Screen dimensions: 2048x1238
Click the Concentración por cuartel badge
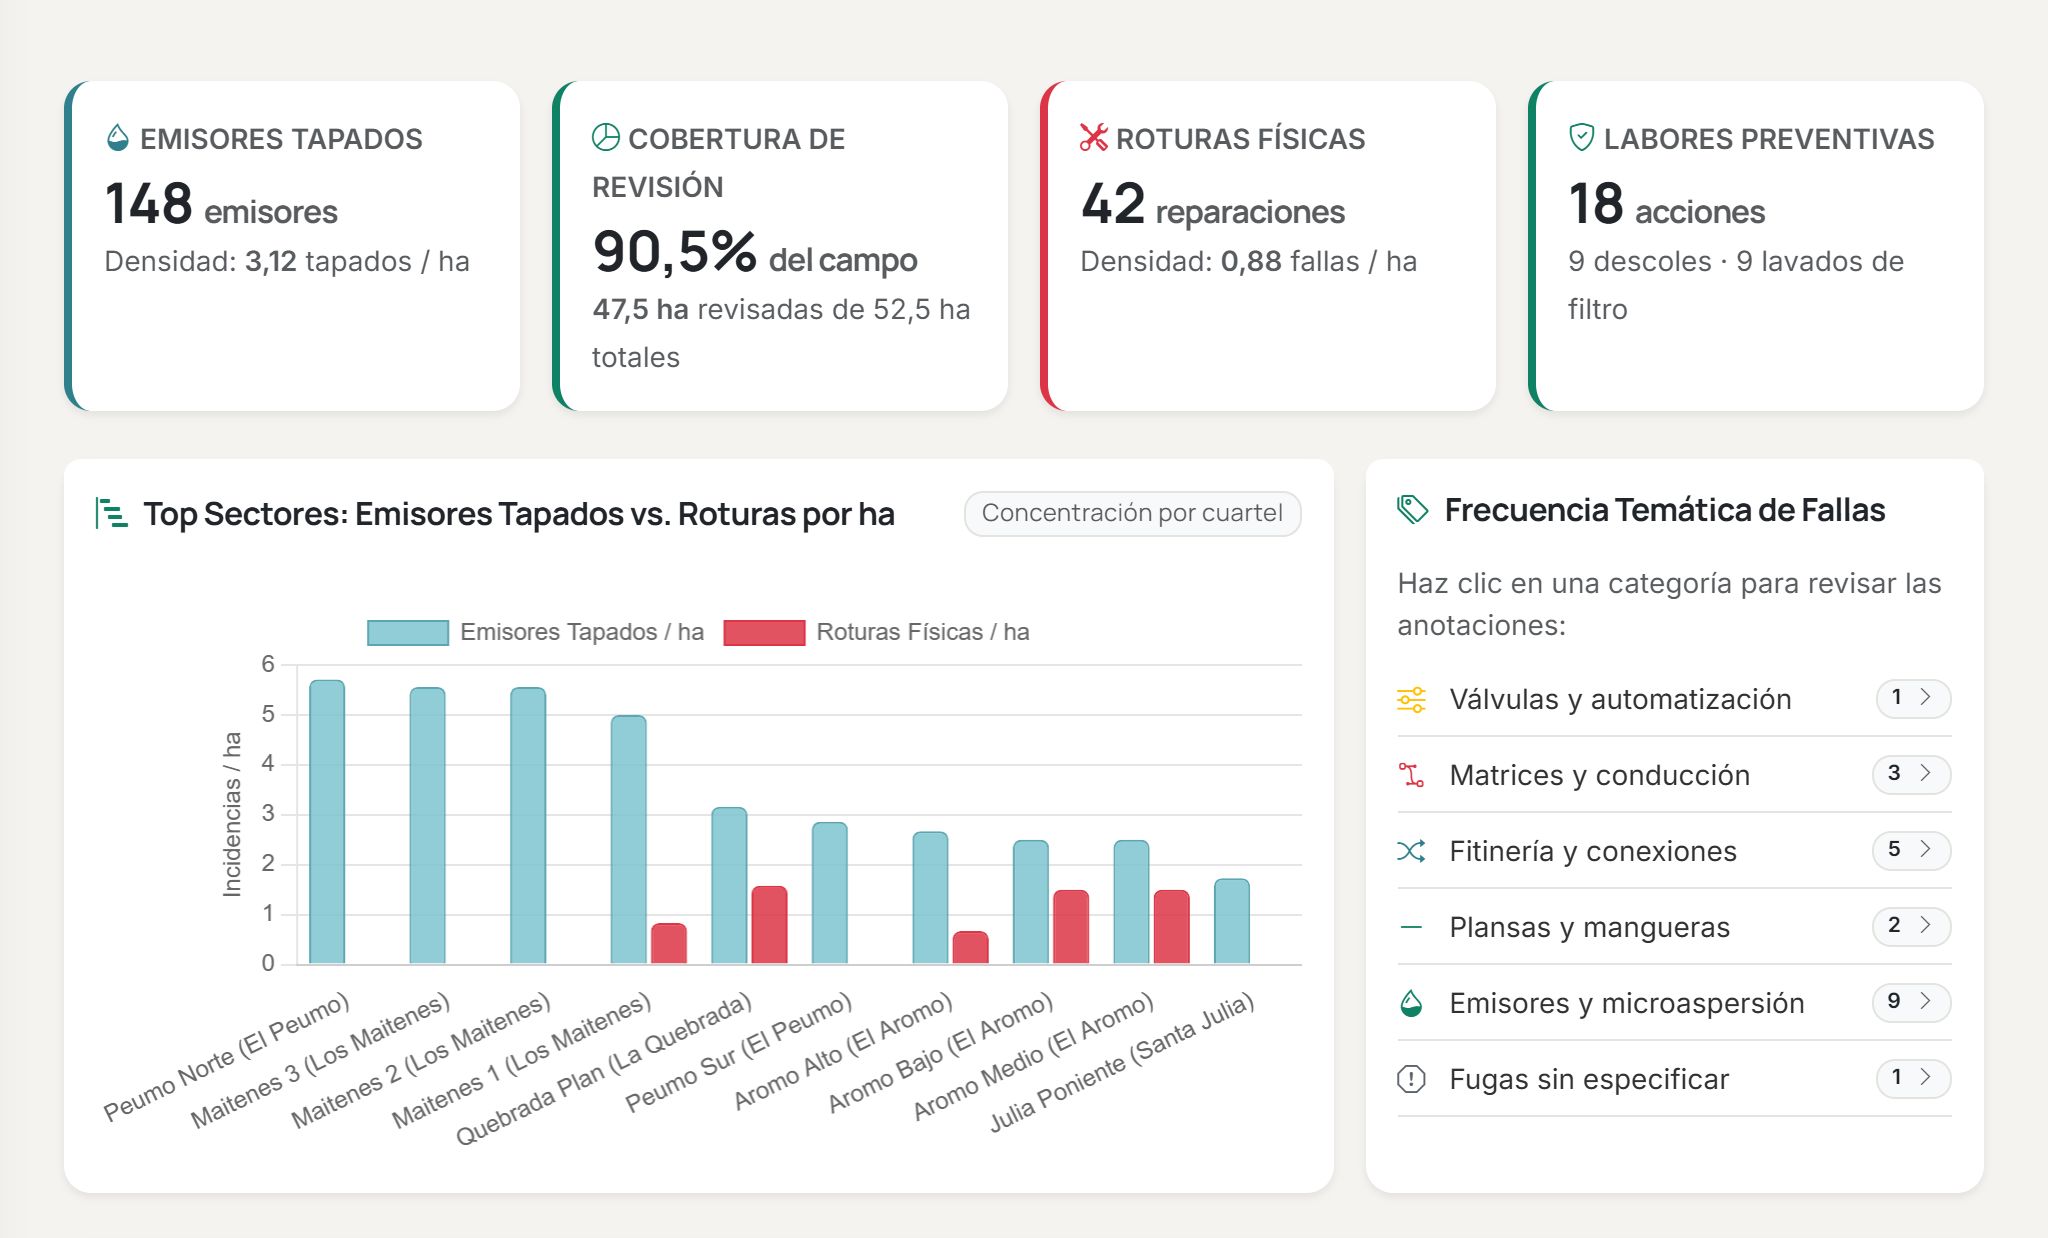[x=1132, y=514]
